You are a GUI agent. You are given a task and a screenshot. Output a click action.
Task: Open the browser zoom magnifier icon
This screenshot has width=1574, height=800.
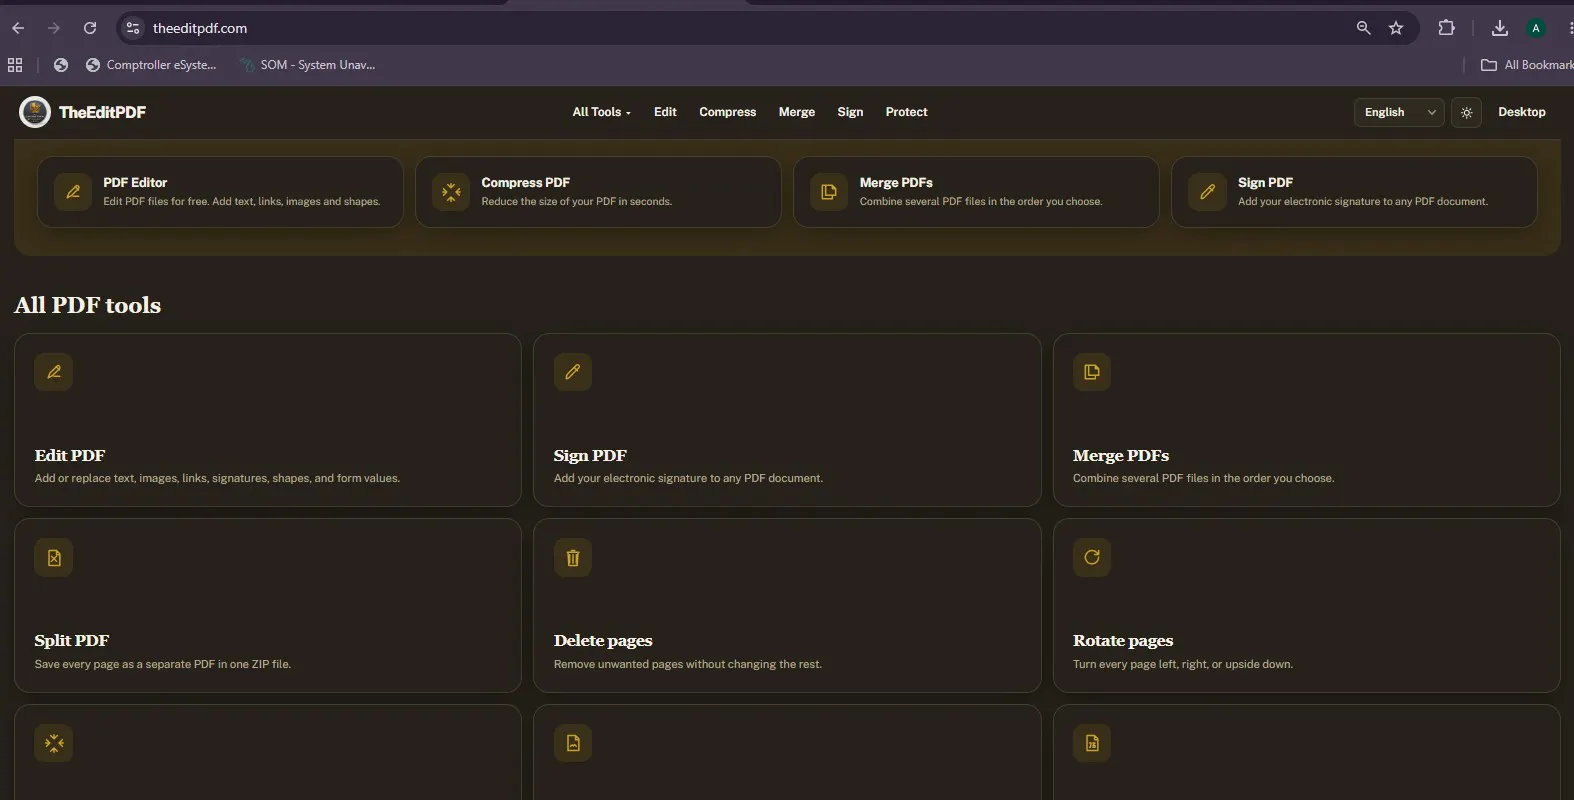pyautogui.click(x=1363, y=28)
